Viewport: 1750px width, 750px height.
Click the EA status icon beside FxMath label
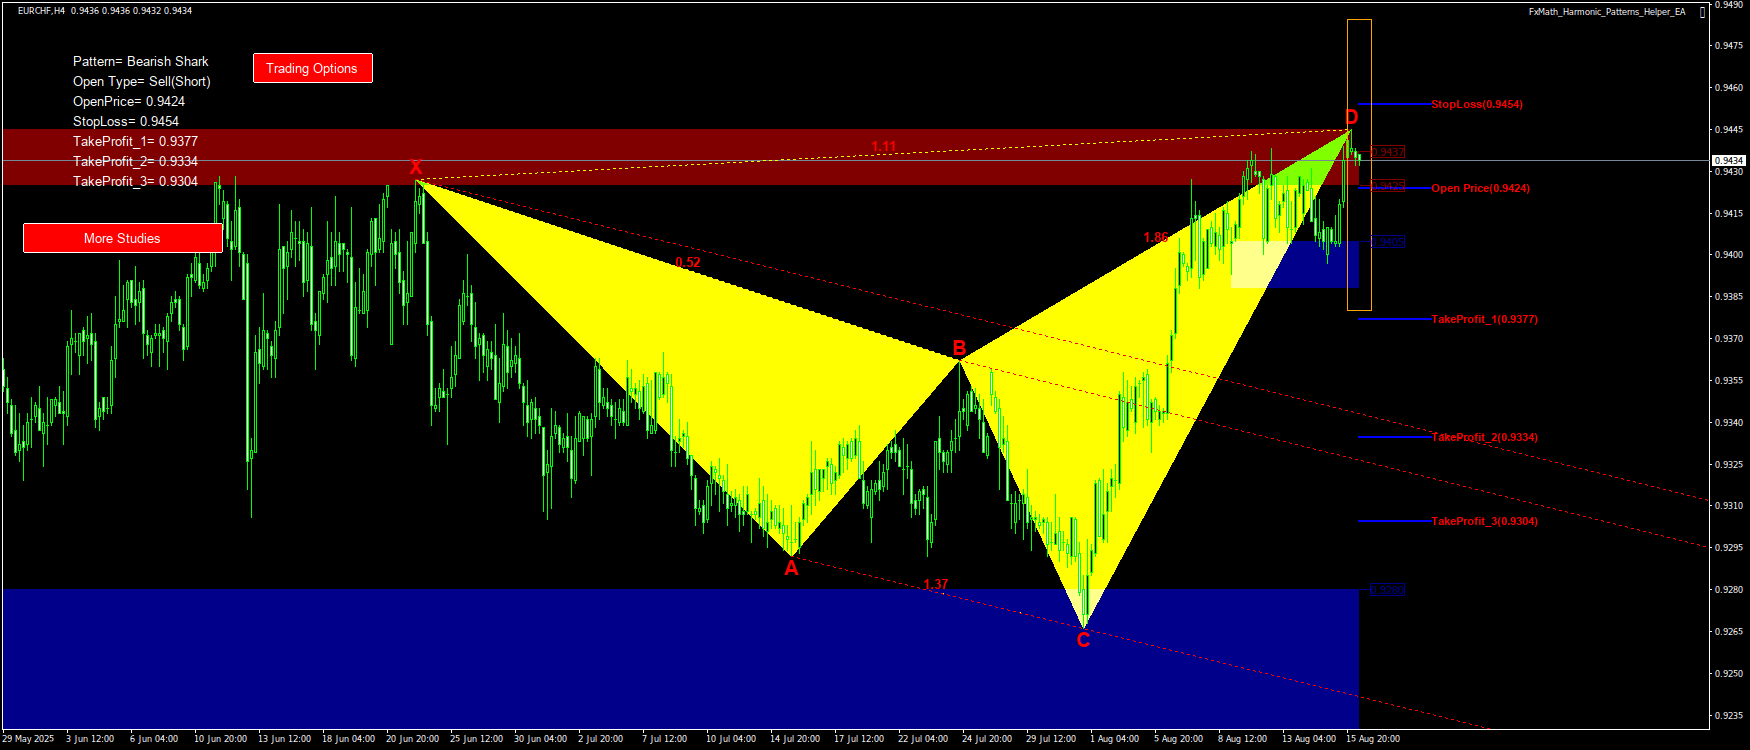(x=1703, y=12)
